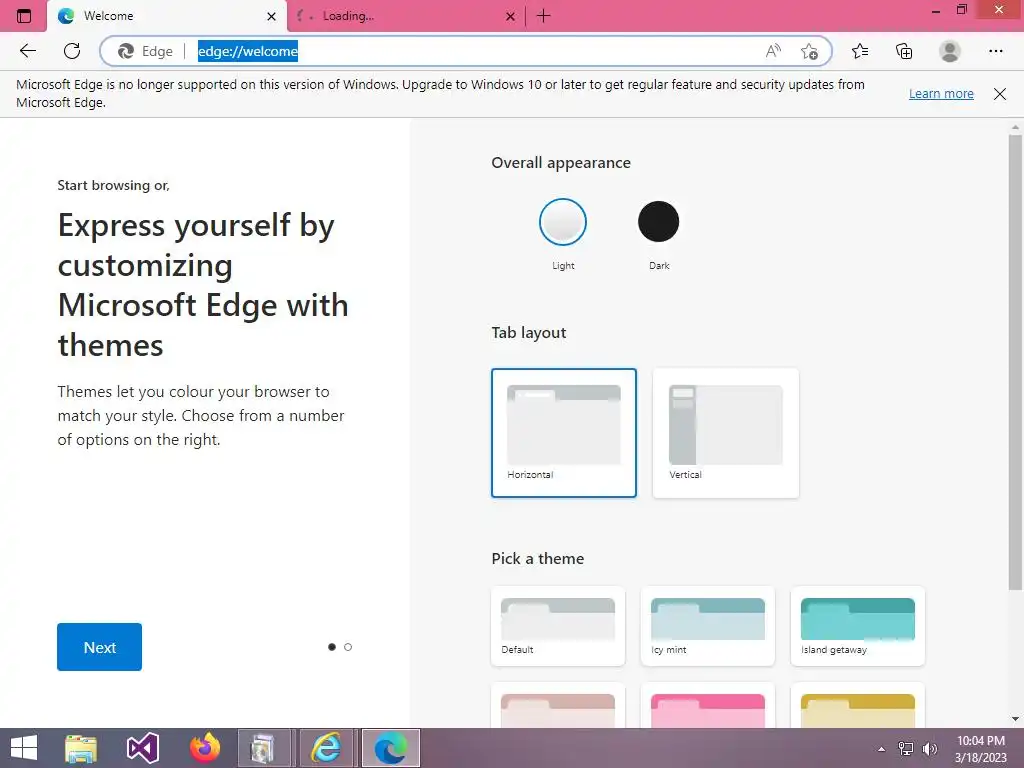The height and width of the screenshot is (768, 1024).
Task: Pick the golden yellow theme in the second row
Action: (857, 707)
